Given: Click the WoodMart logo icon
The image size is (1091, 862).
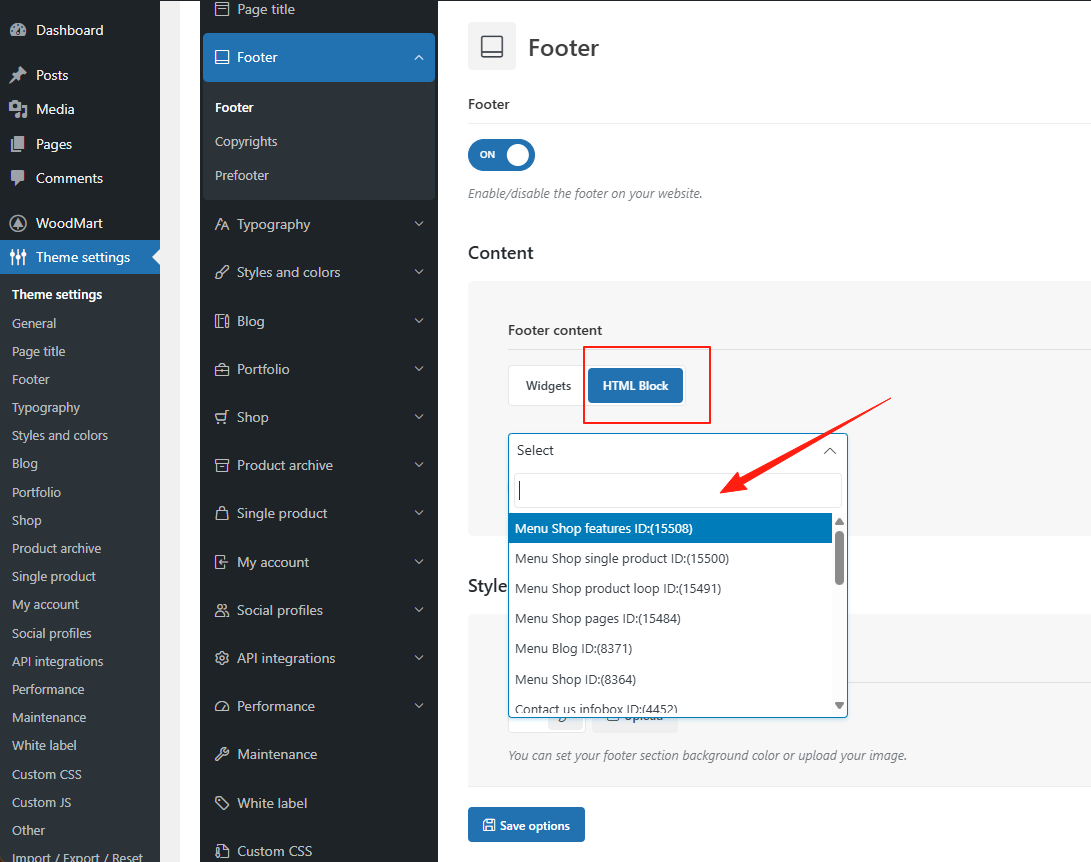Looking at the screenshot, I should click(18, 223).
